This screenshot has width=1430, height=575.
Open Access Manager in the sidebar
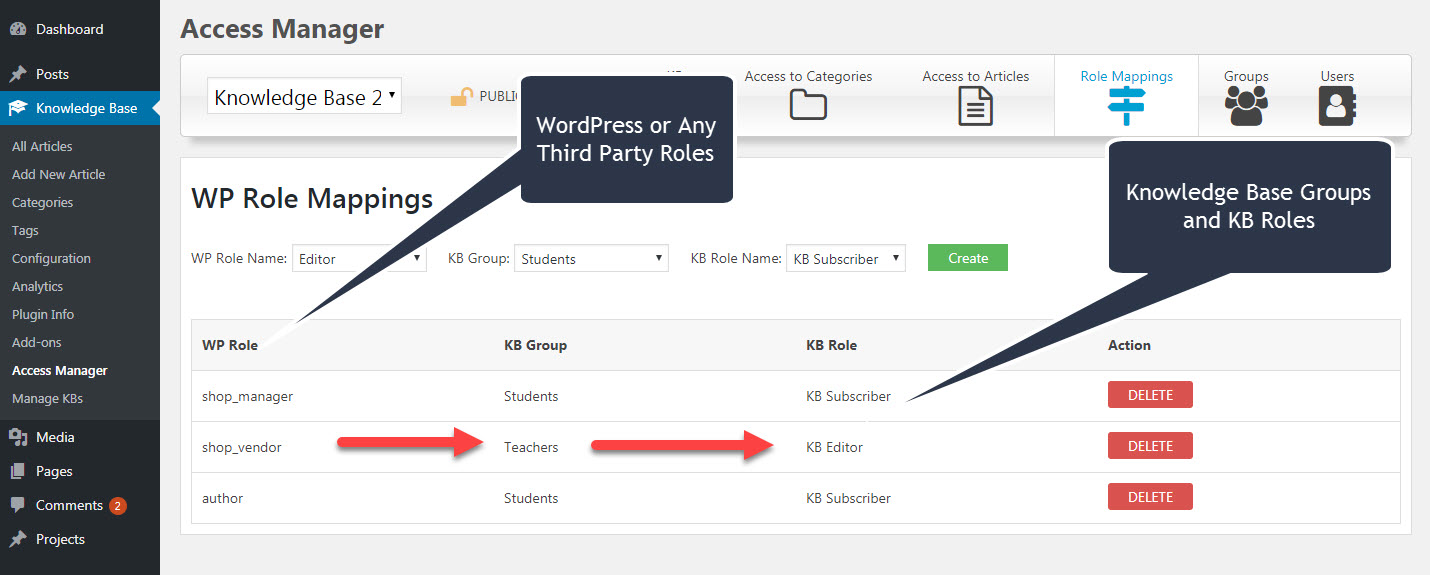coord(59,370)
